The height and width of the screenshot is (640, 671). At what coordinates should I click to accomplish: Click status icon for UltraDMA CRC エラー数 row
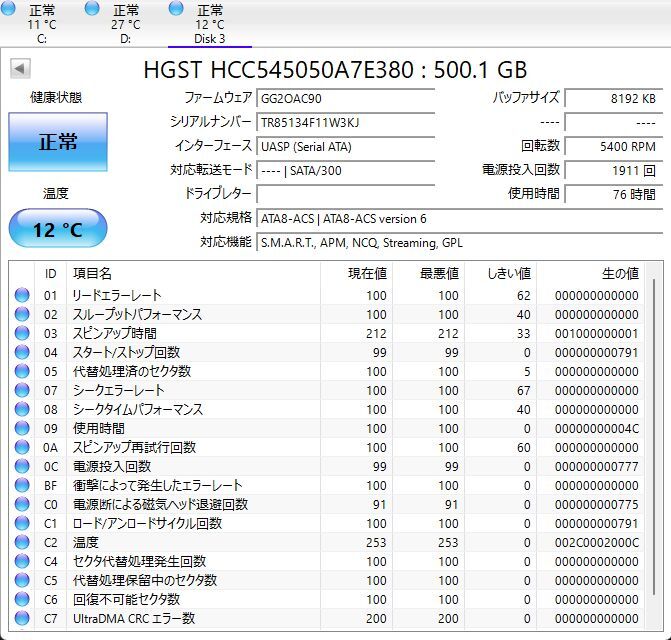[22, 618]
